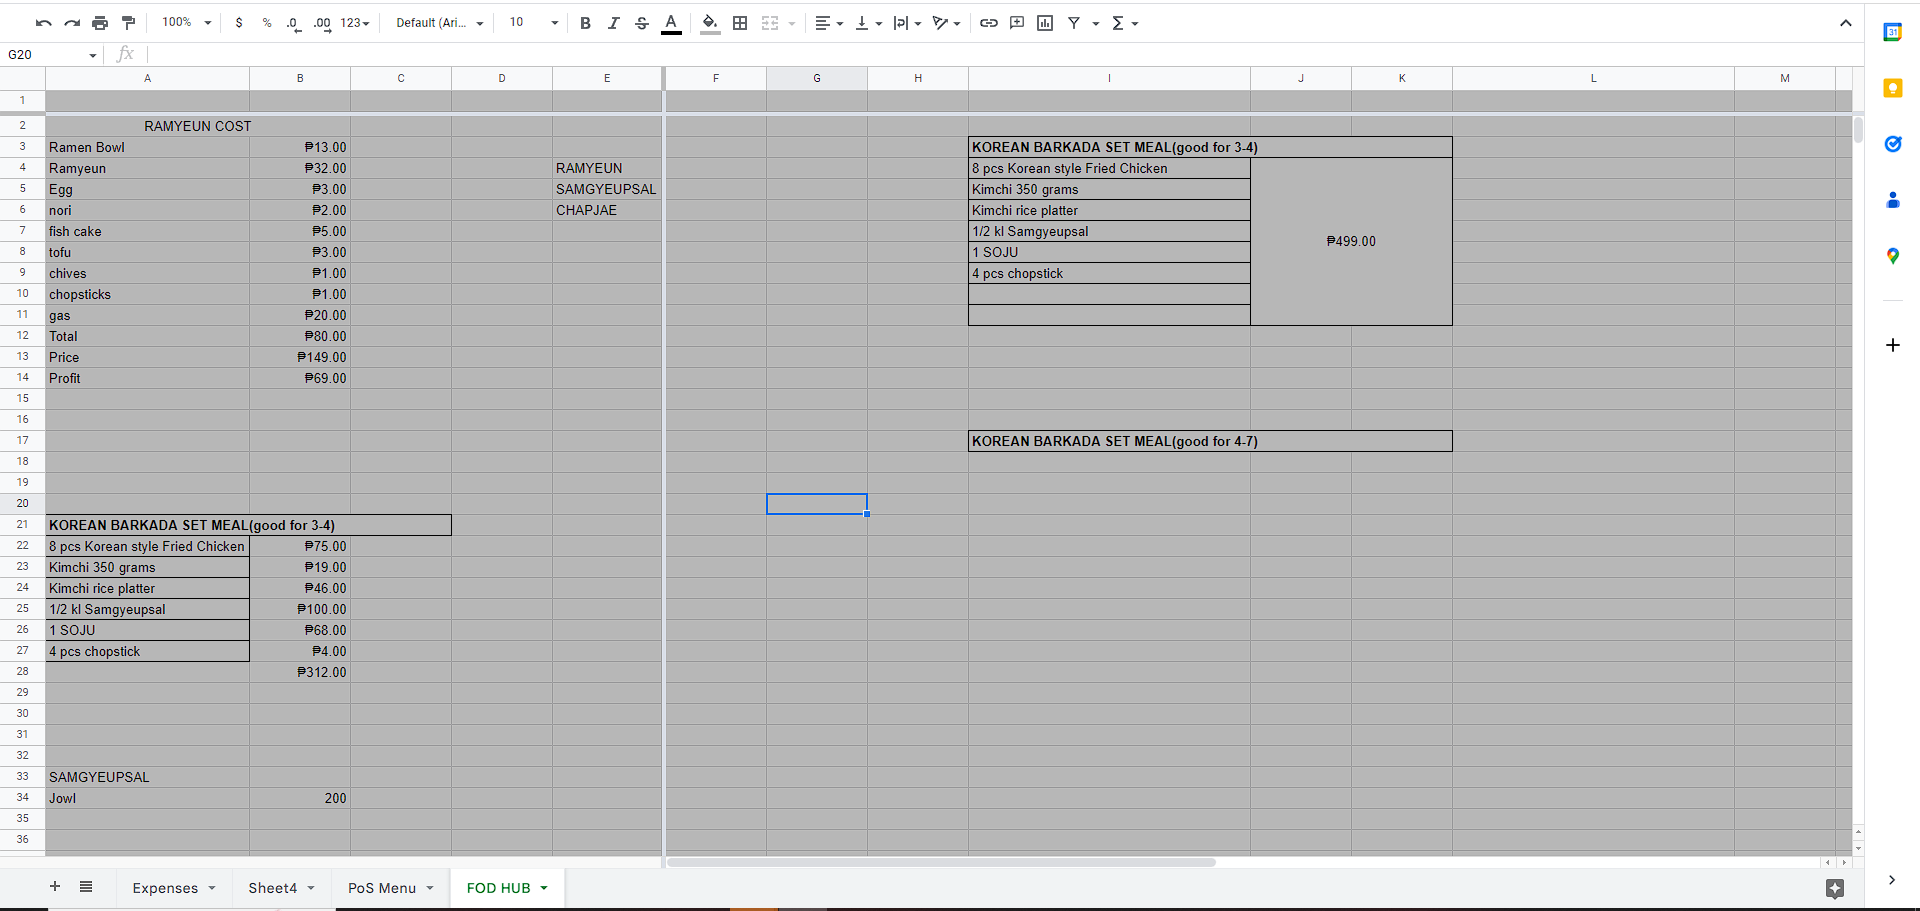The image size is (1920, 911).
Task: Show the all sheets list
Action: pyautogui.click(x=86, y=887)
